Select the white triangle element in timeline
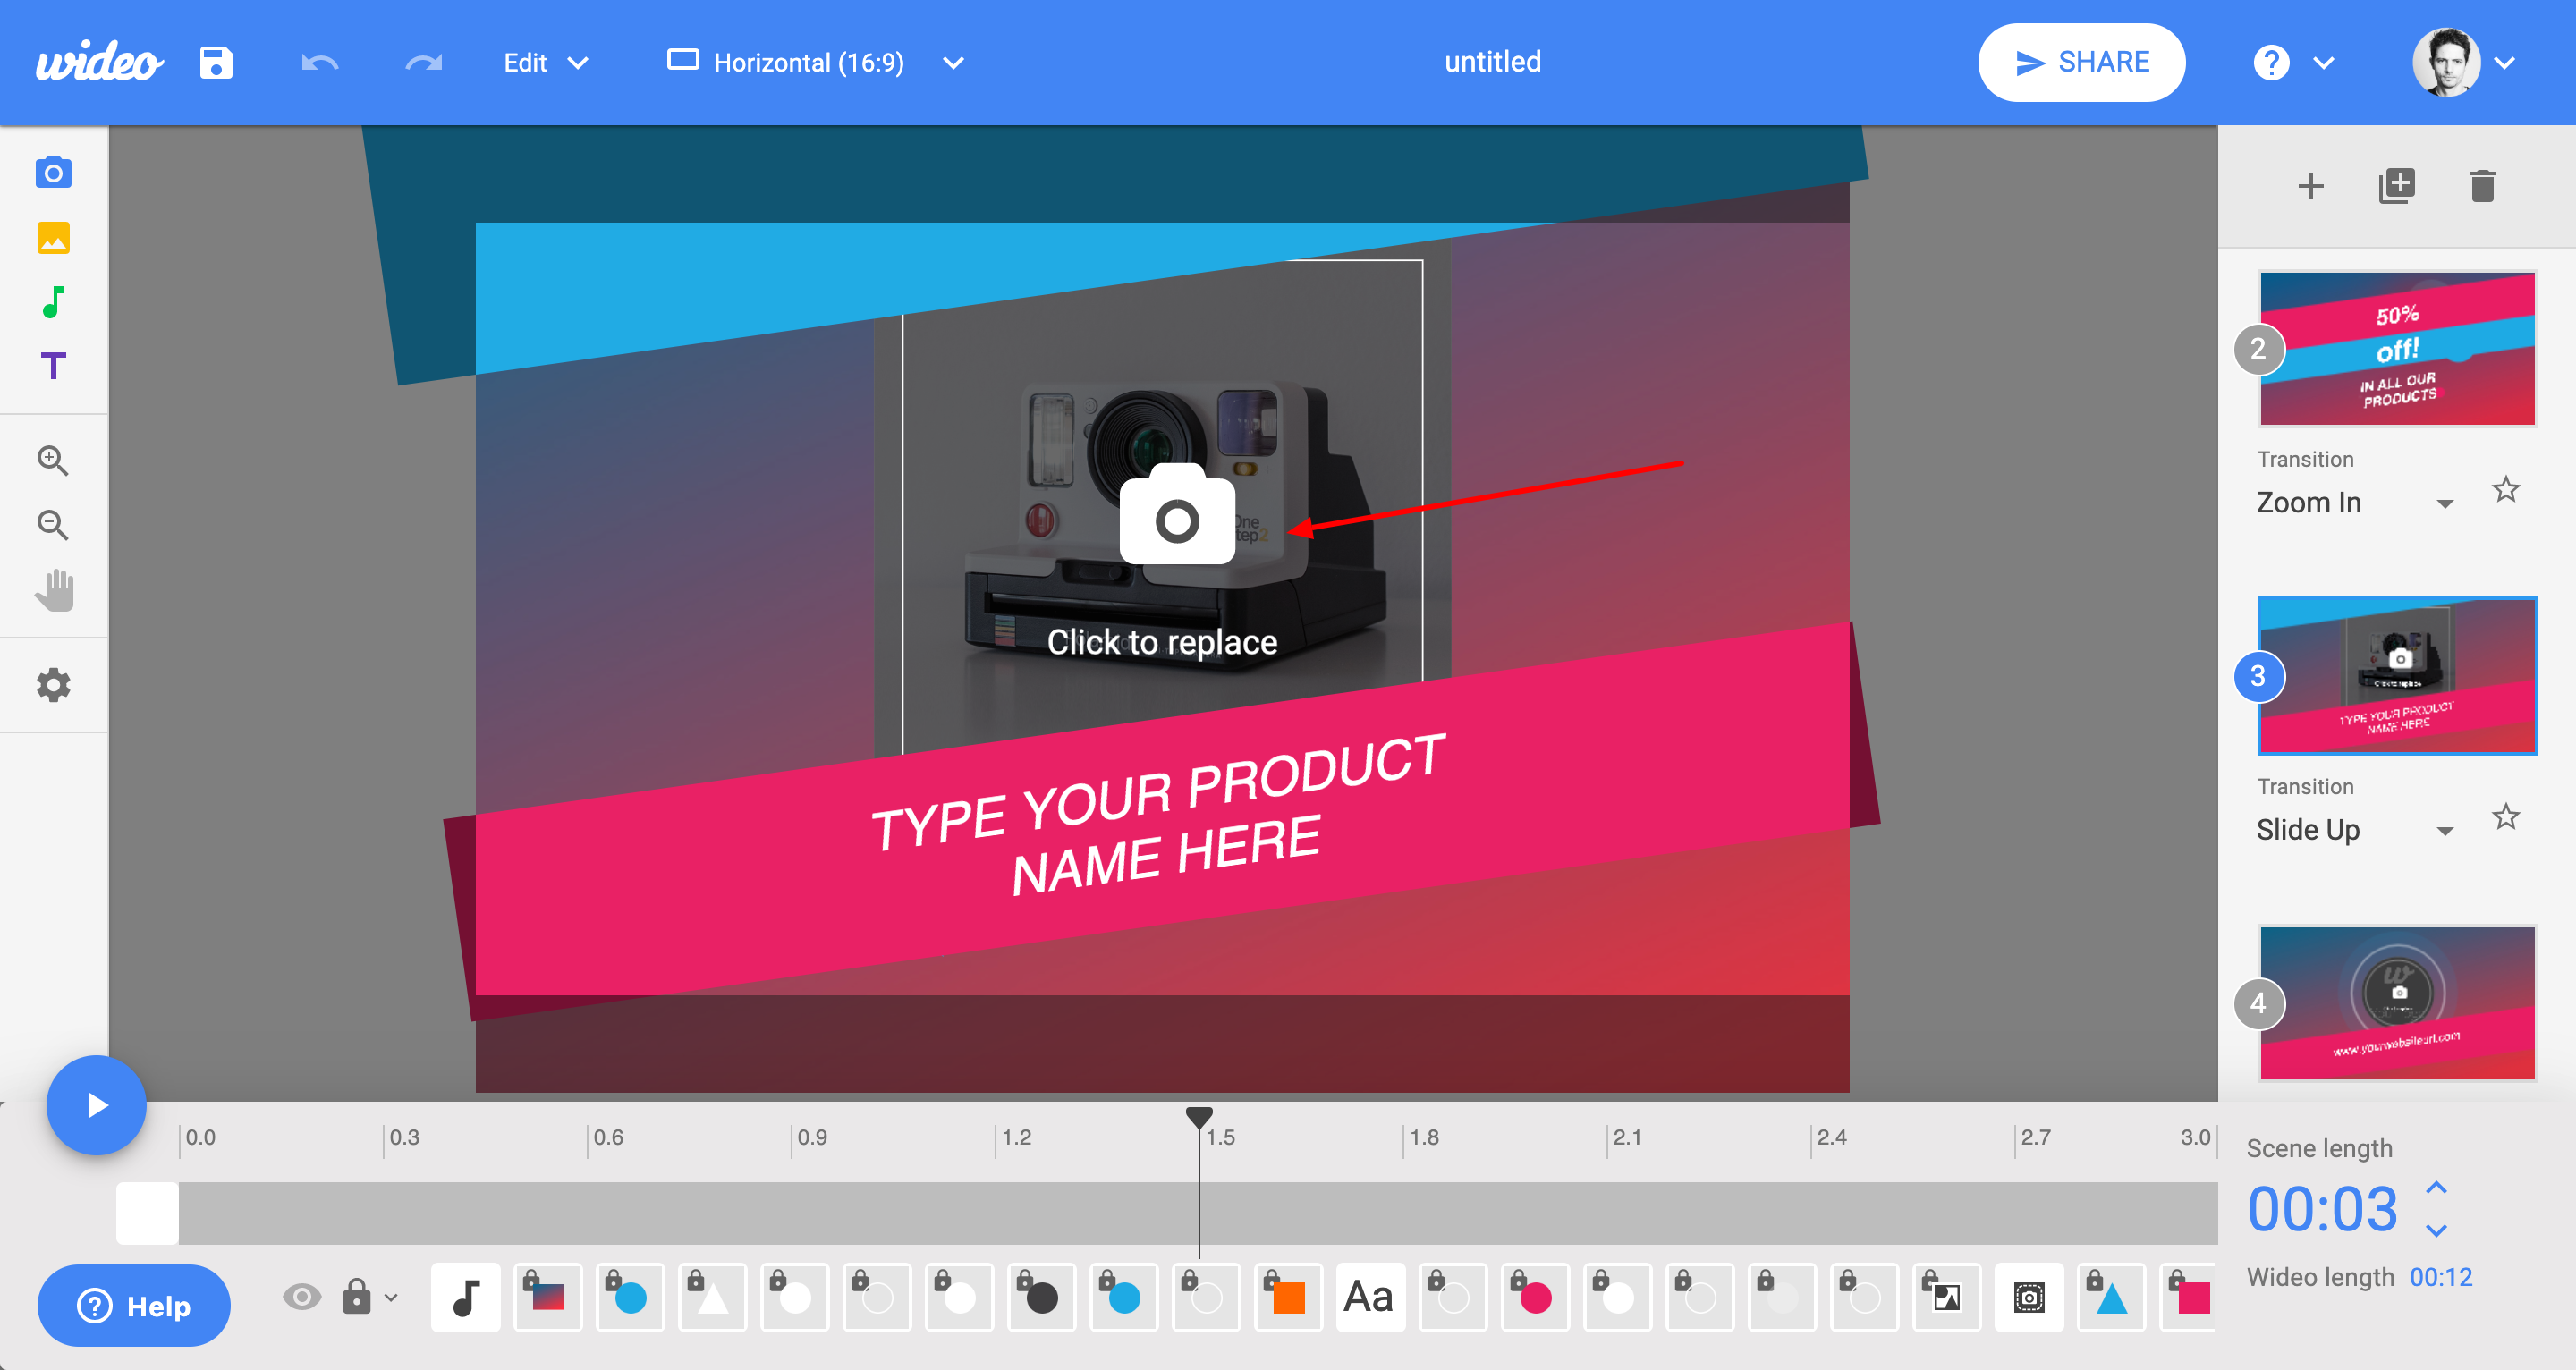 point(712,1297)
